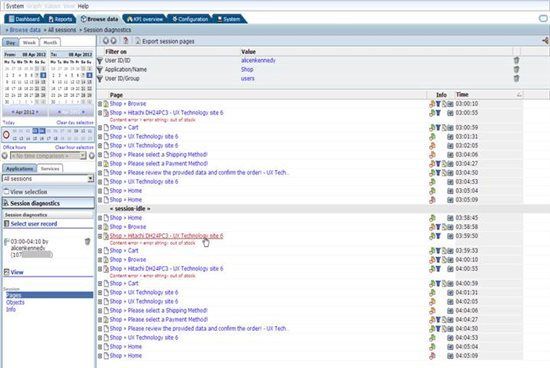Click View selection in the sidebar
The width and height of the screenshot is (550, 368).
[28, 192]
